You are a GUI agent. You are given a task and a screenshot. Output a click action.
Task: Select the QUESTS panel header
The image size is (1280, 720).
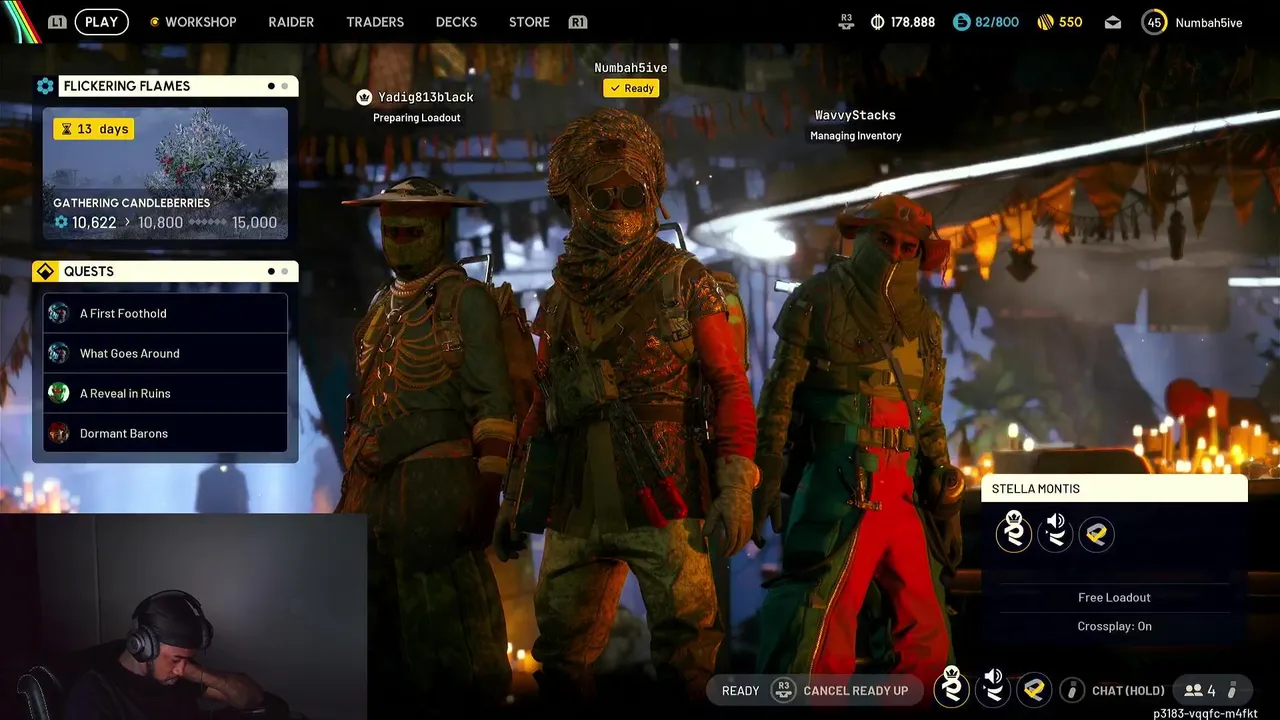pyautogui.click(x=178, y=271)
